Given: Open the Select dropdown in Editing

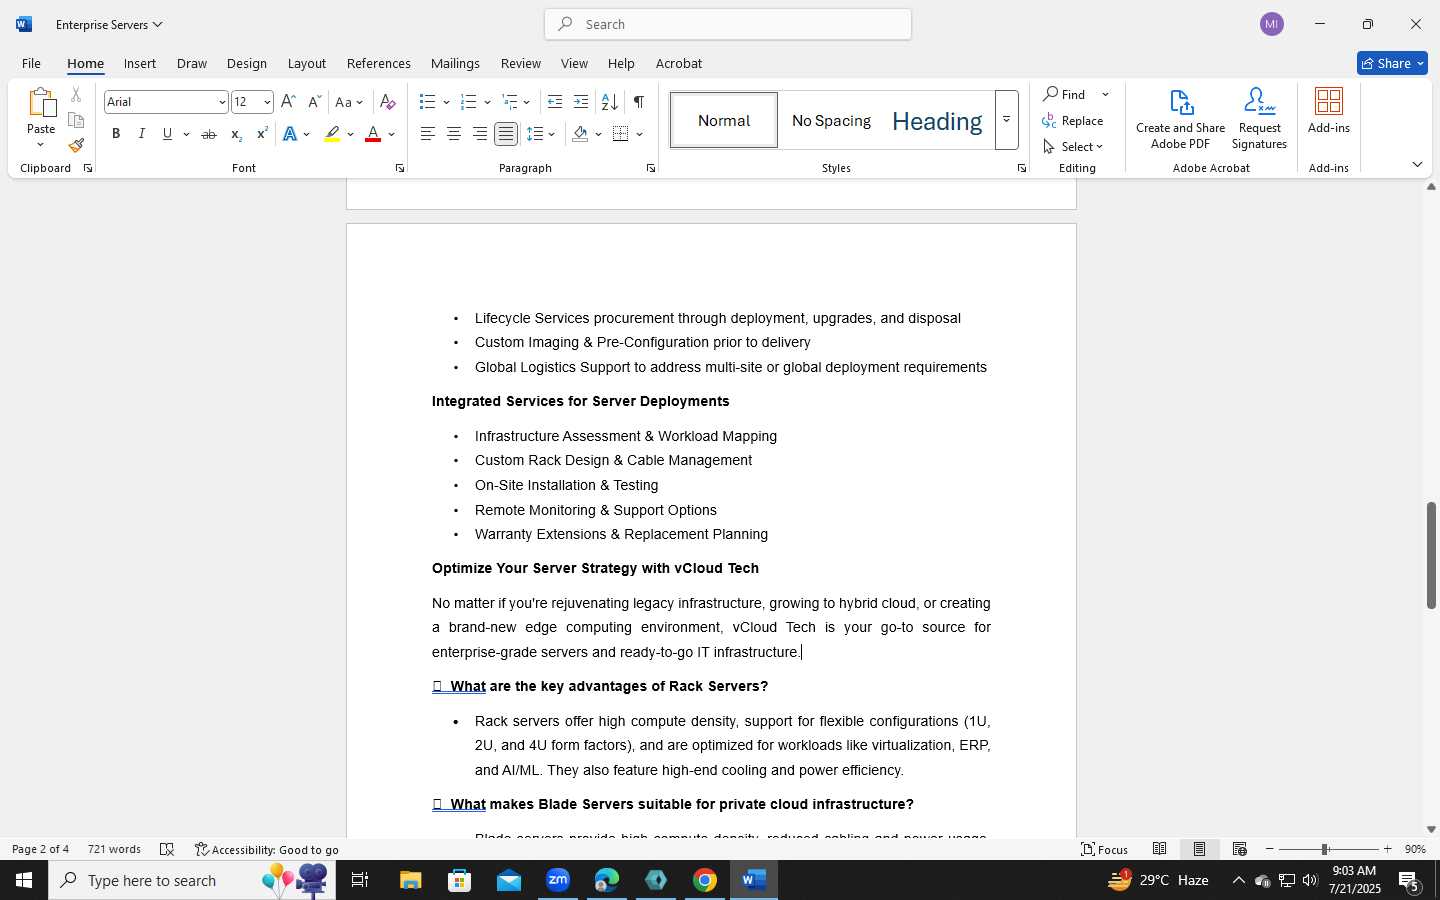Looking at the screenshot, I should pos(1072,147).
